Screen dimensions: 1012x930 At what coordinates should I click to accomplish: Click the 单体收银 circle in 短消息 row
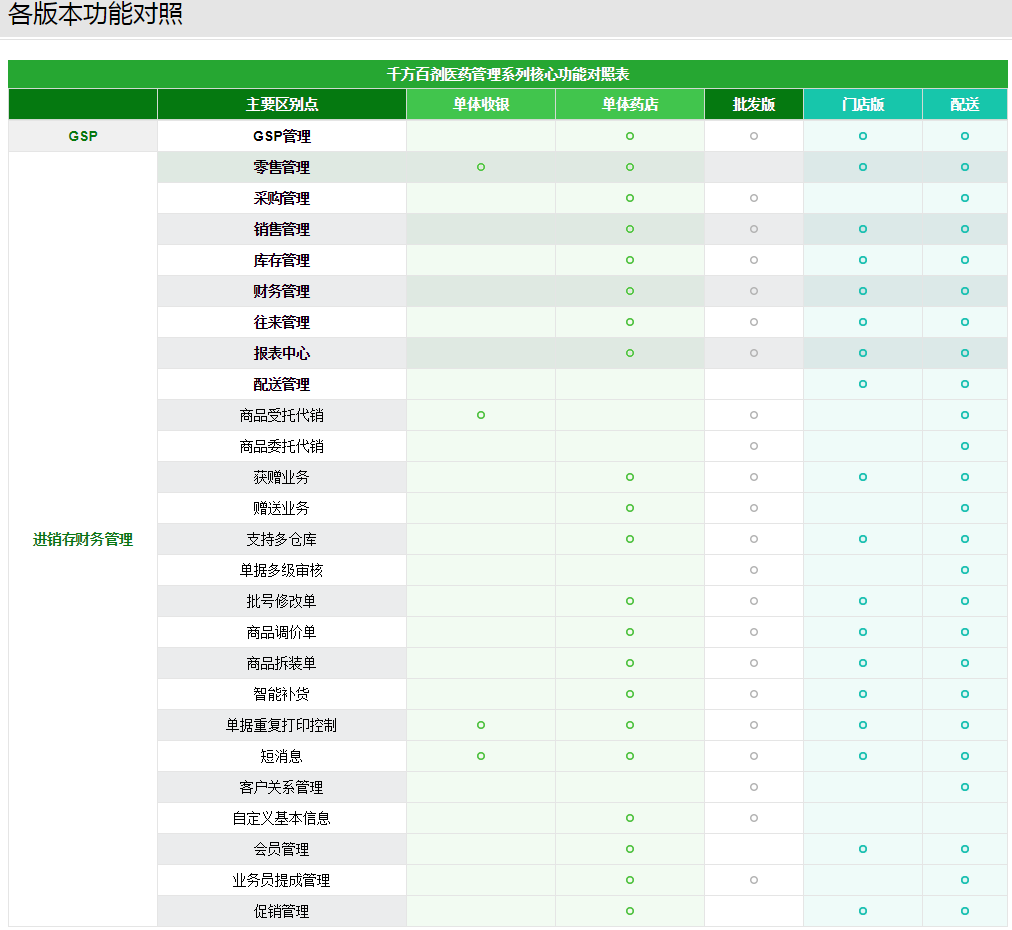coord(481,756)
